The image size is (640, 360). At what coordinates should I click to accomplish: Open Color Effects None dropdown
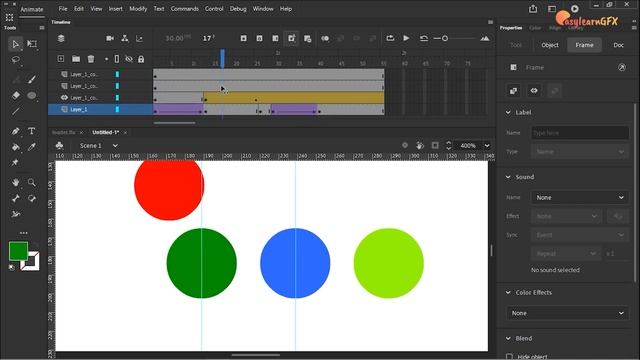coord(567,313)
